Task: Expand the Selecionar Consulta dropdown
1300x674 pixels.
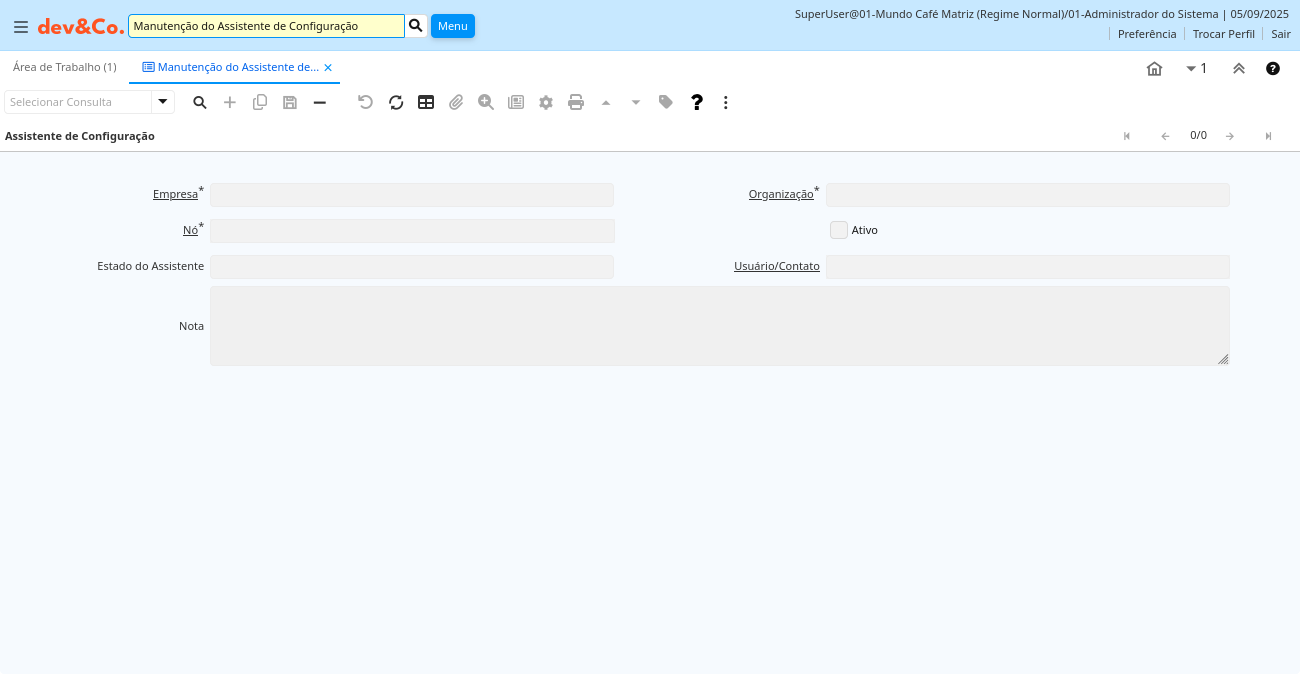Action: coord(162,102)
